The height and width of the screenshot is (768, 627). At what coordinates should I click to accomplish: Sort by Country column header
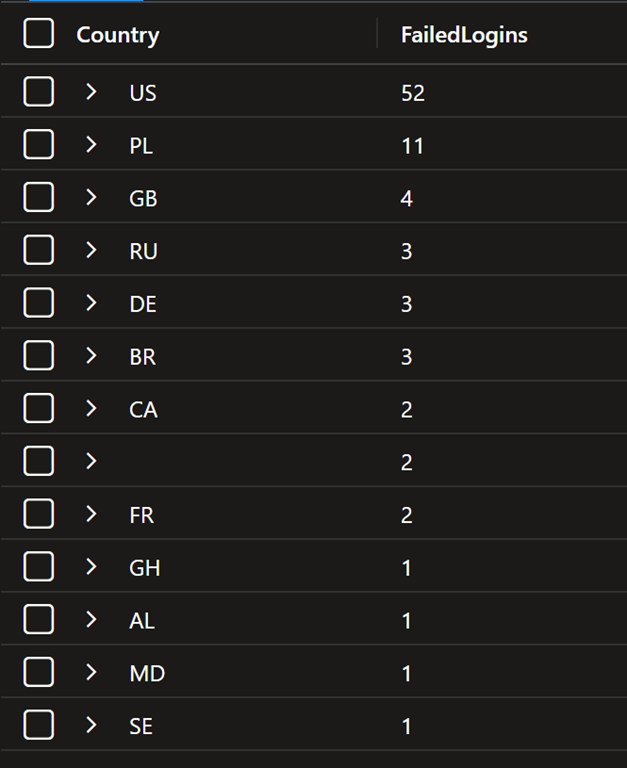(x=118, y=35)
